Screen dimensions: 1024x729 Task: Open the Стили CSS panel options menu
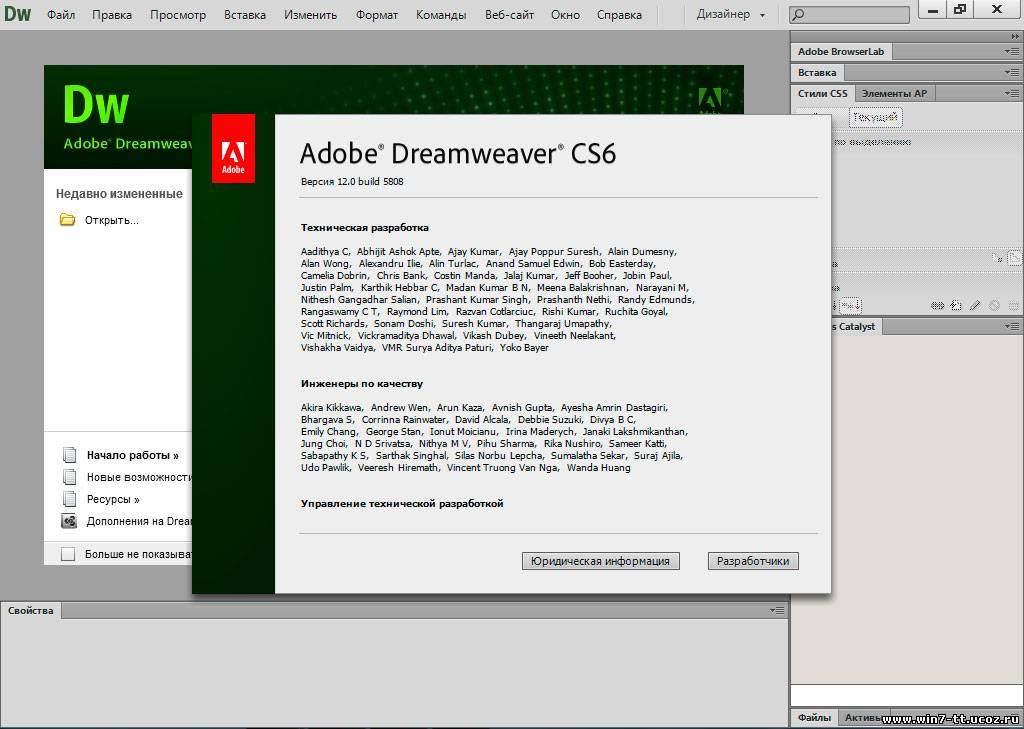click(1012, 93)
